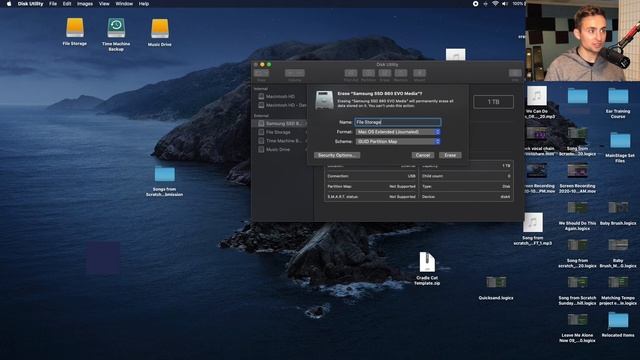Viewport: 640px width, 360px height.
Task: Open the Disk Utility app menu
Action: [30, 4]
